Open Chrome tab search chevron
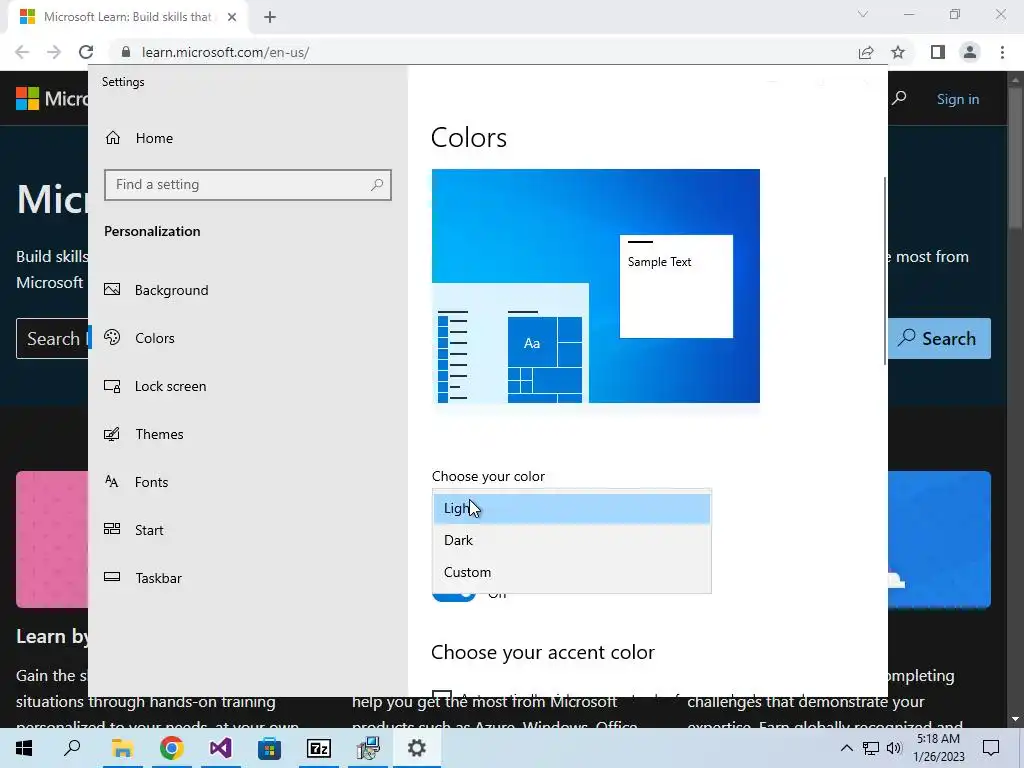 coord(863,14)
